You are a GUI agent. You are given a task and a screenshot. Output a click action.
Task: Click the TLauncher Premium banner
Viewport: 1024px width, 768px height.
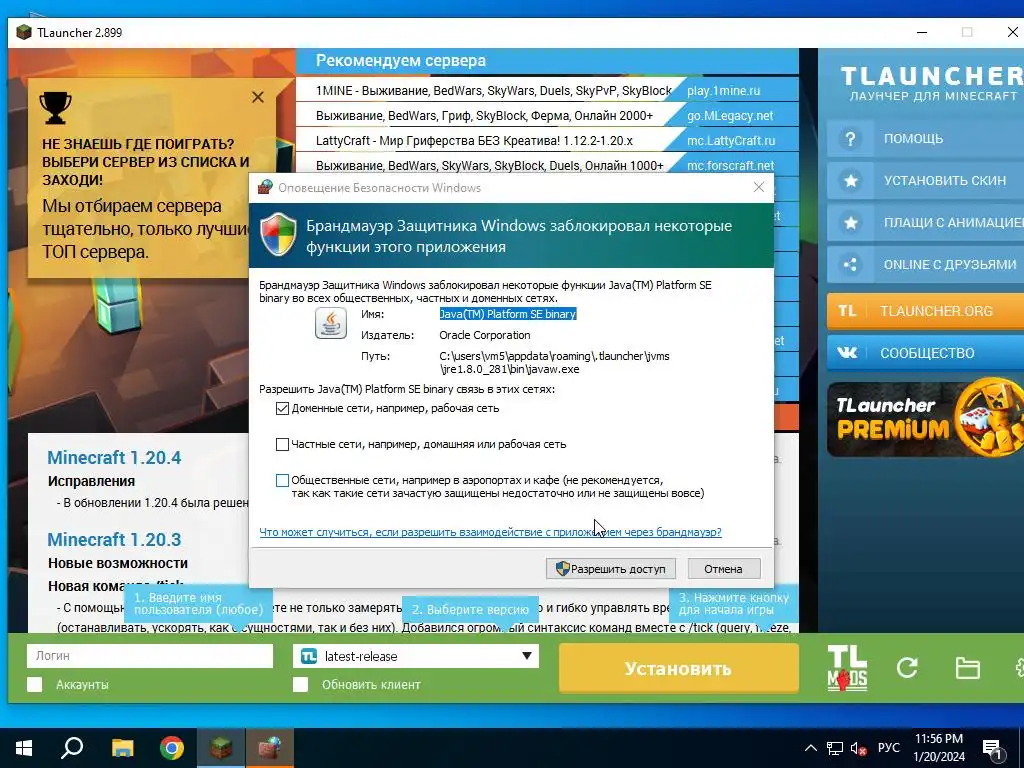pos(925,419)
